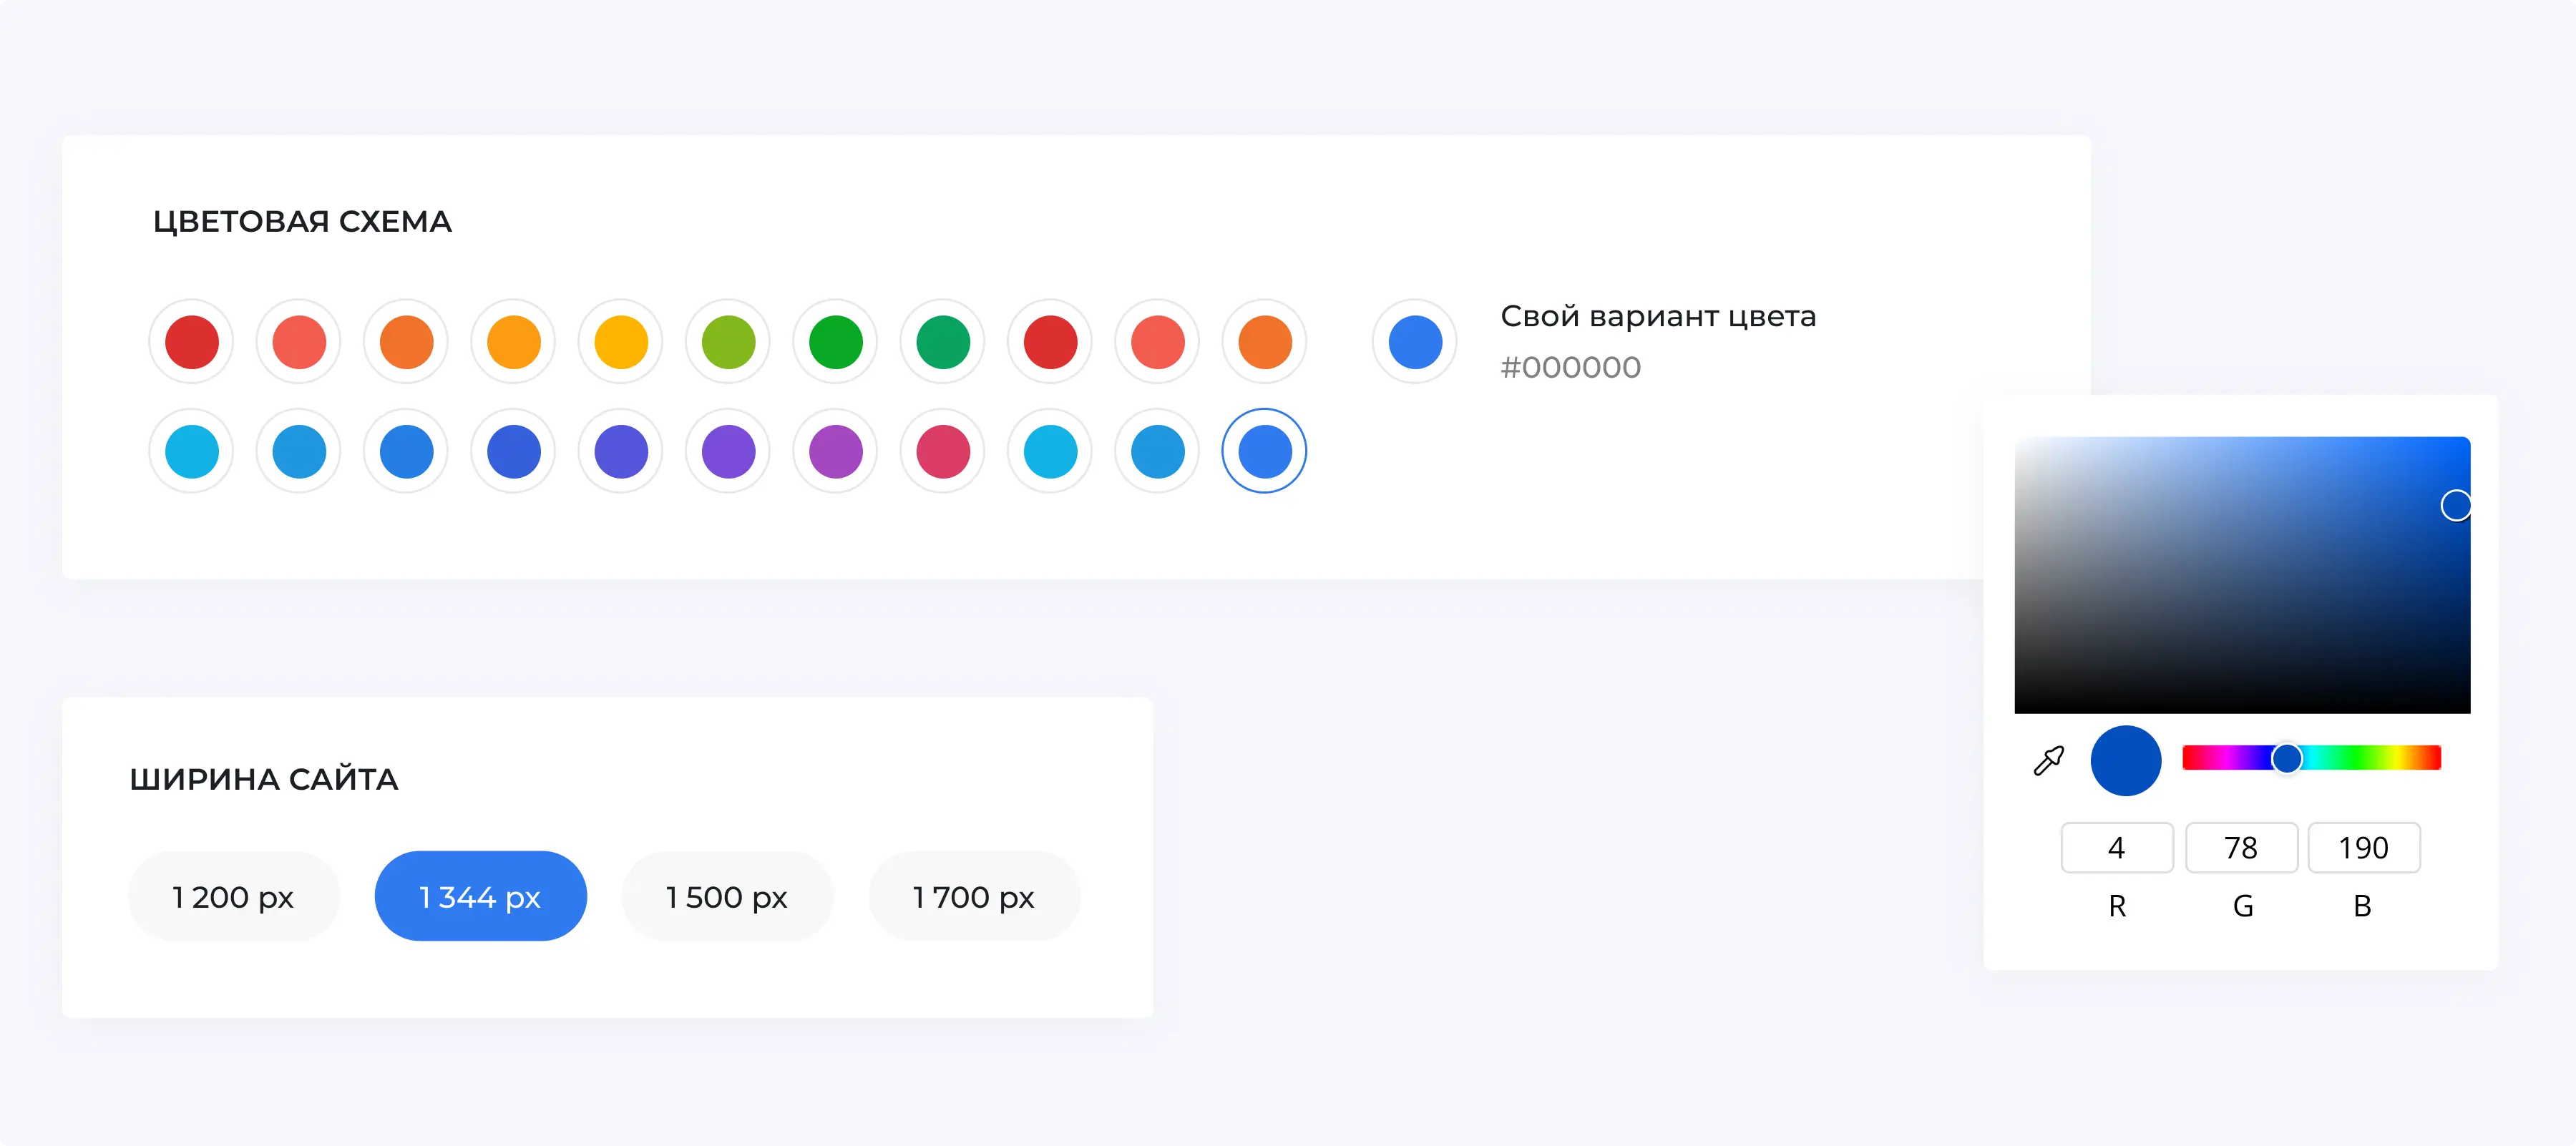Click the B value input field
The image size is (2576, 1146).
tap(2363, 848)
